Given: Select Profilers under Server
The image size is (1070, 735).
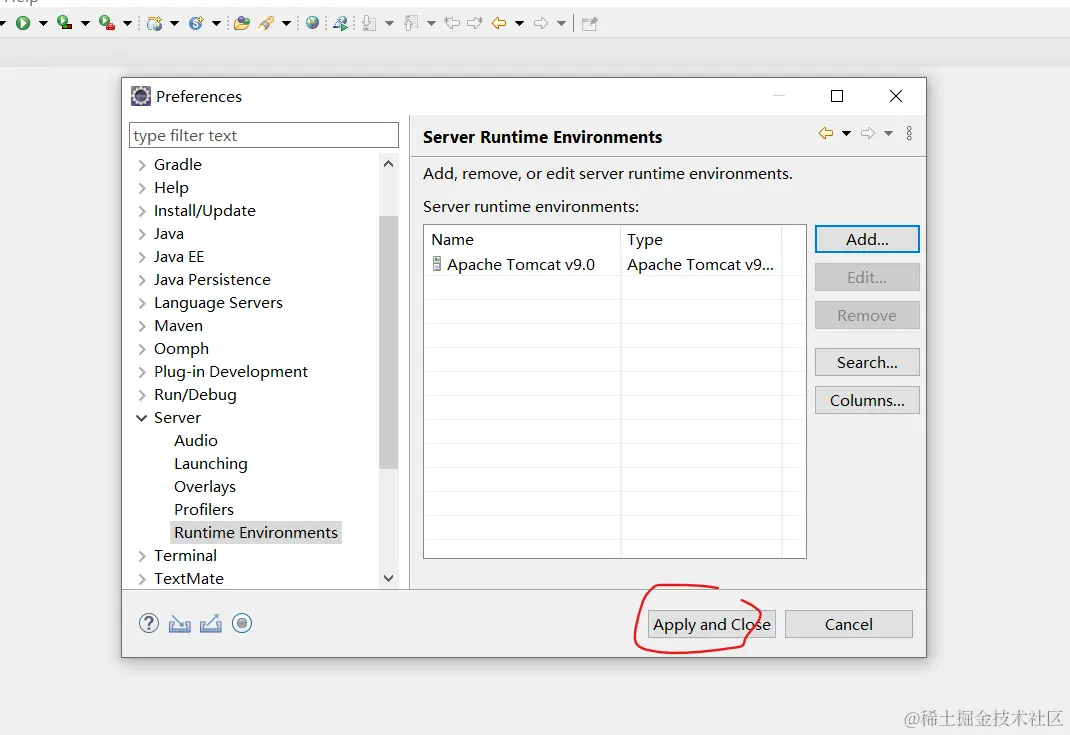Looking at the screenshot, I should 204,510.
